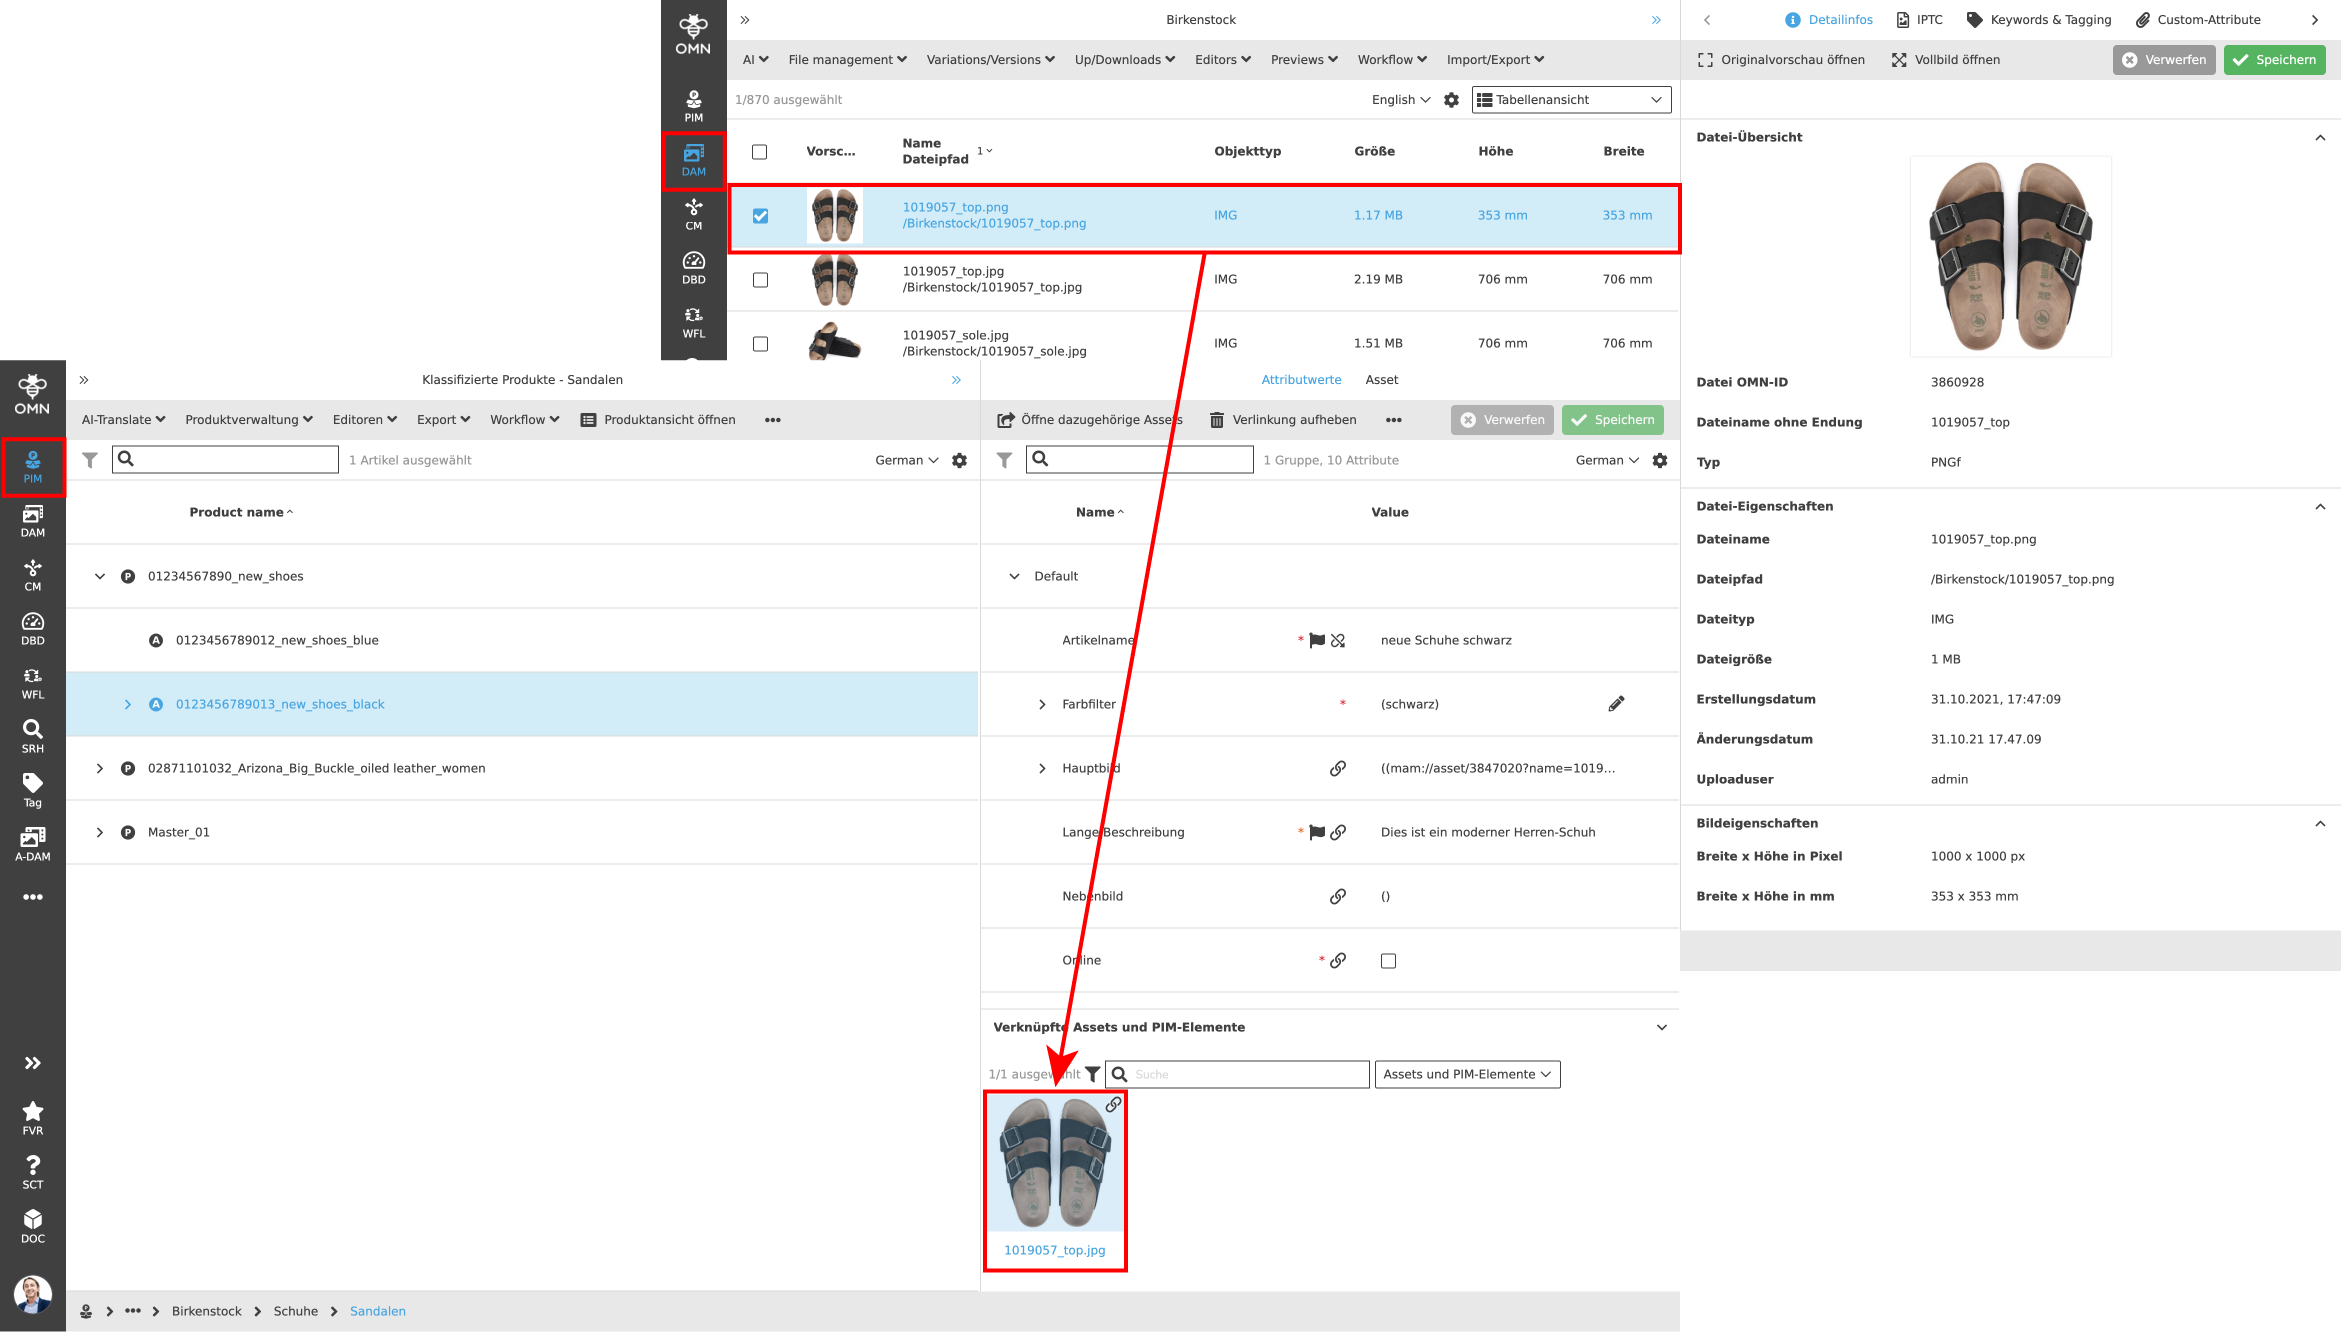Edit Farbfilter value with pencil icon

click(x=1616, y=704)
